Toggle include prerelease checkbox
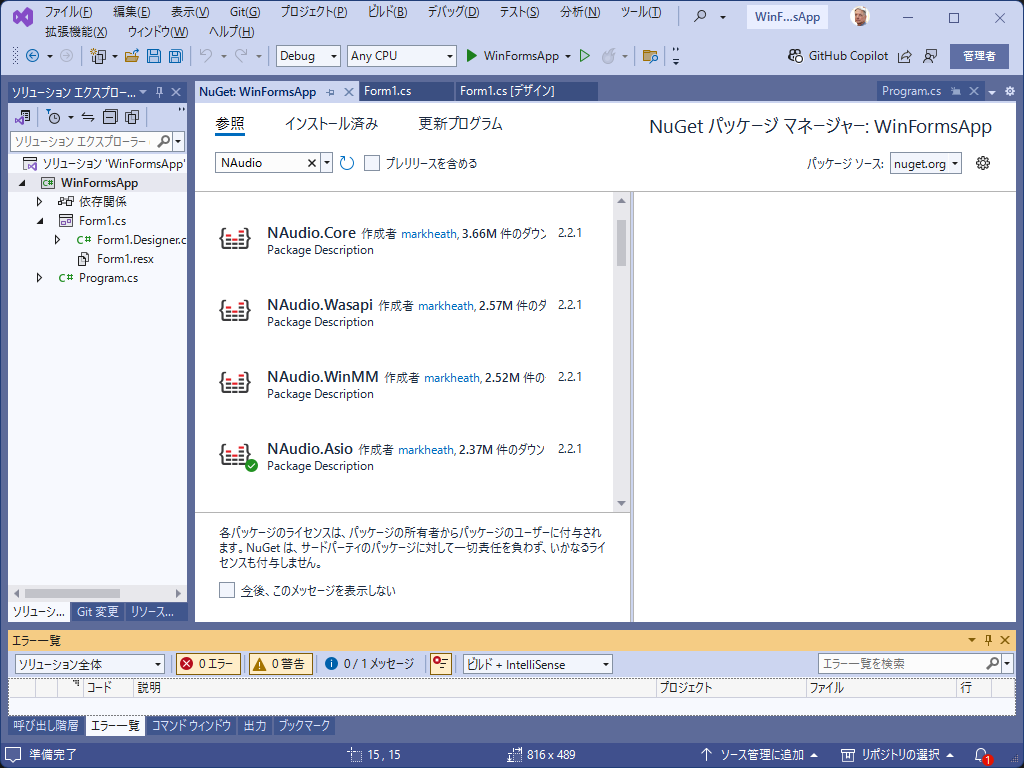This screenshot has height=768, width=1024. pos(372,163)
